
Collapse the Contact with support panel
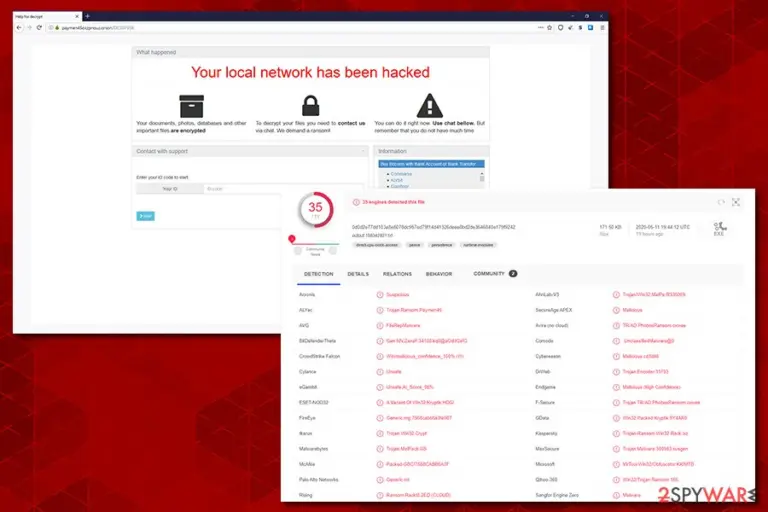pos(363,151)
